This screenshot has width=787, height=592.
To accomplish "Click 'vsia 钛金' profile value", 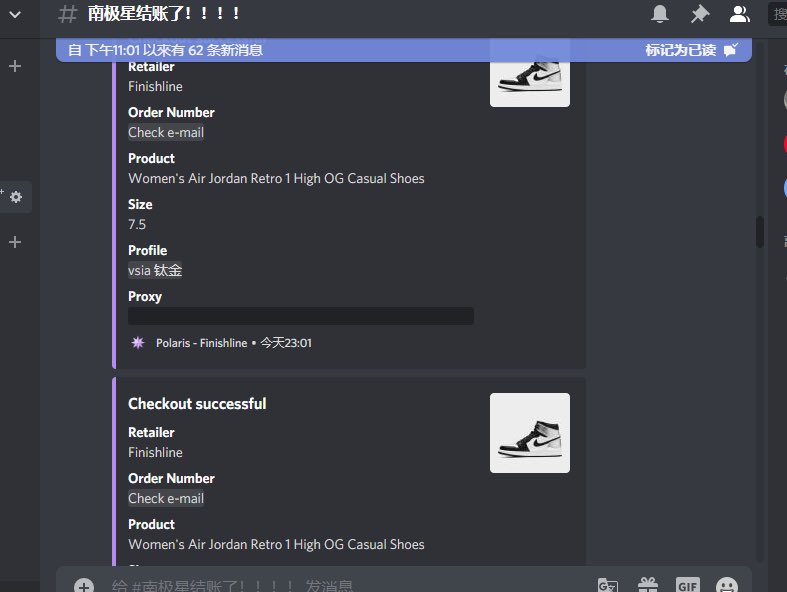I will 155,271.
